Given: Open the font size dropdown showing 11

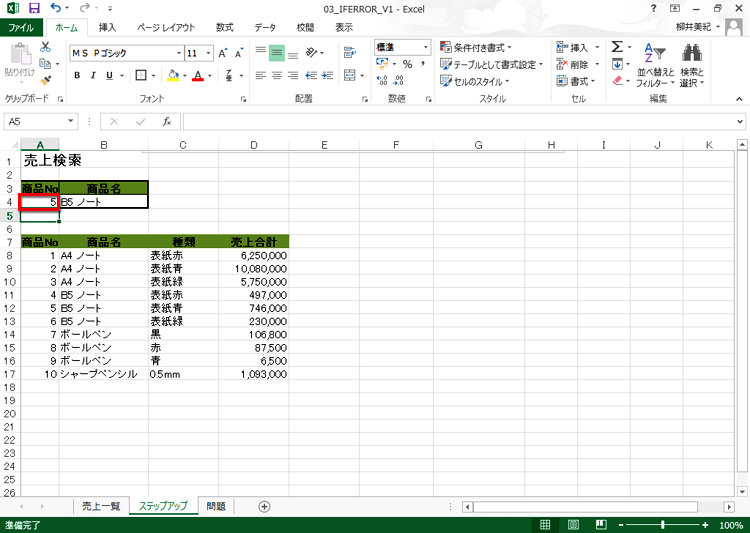Looking at the screenshot, I should point(209,53).
